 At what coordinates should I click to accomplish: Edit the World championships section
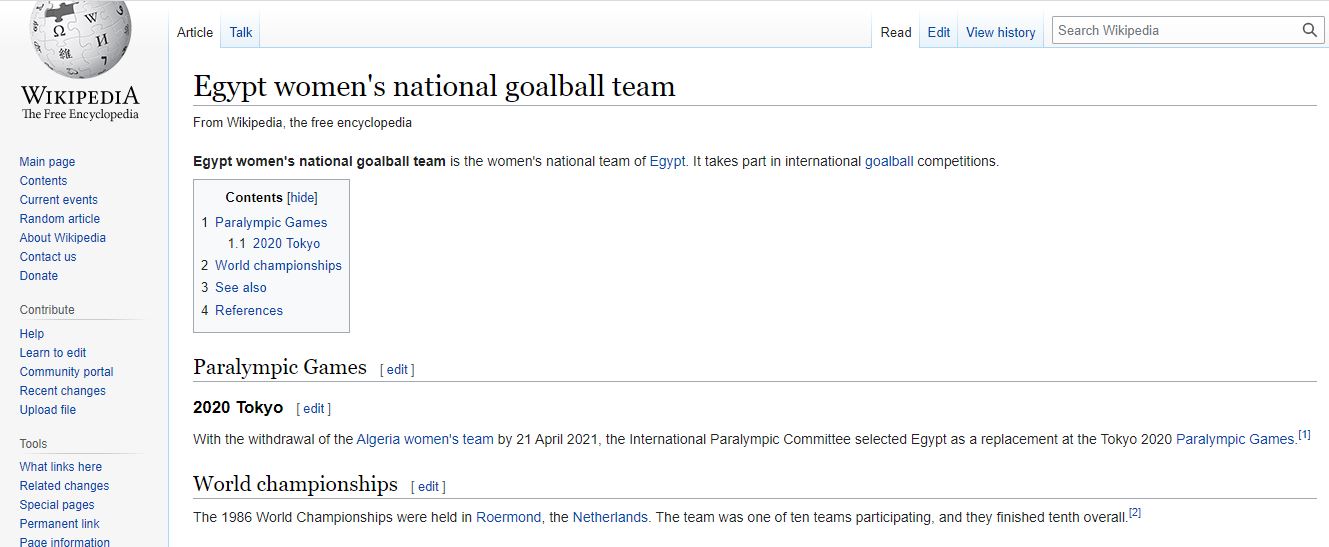[x=428, y=486]
